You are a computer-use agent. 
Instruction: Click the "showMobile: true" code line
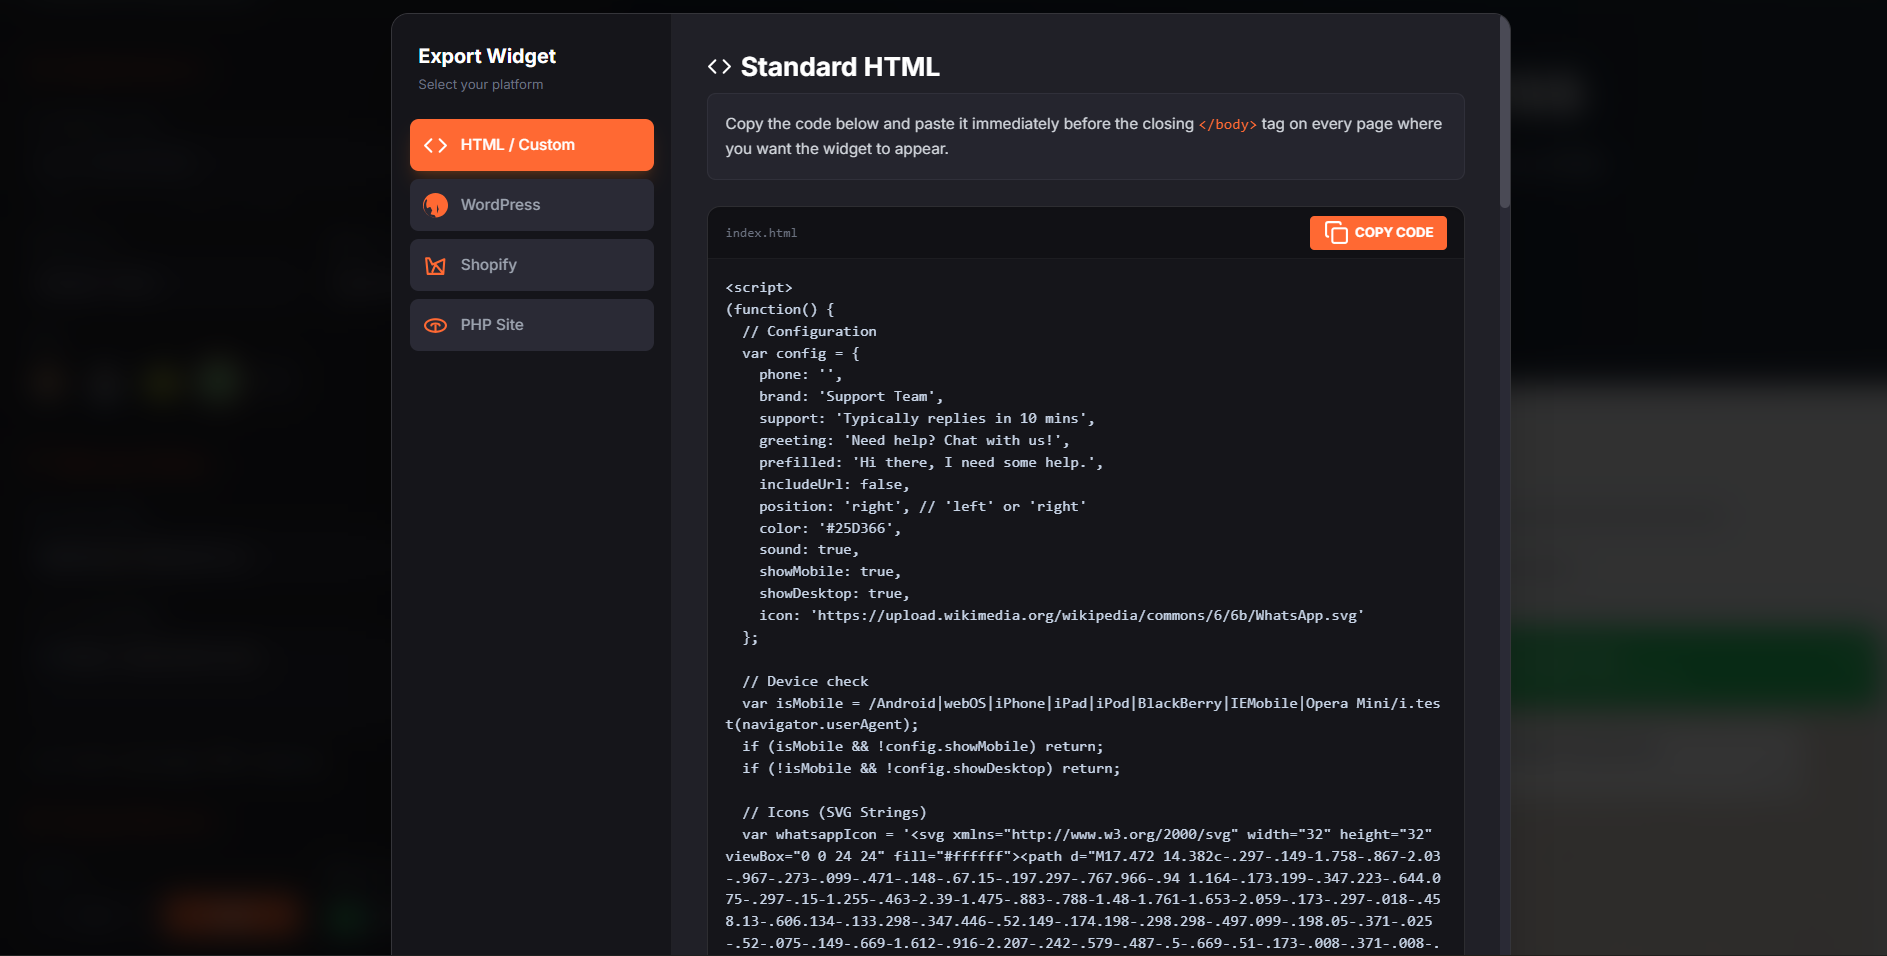click(x=830, y=572)
